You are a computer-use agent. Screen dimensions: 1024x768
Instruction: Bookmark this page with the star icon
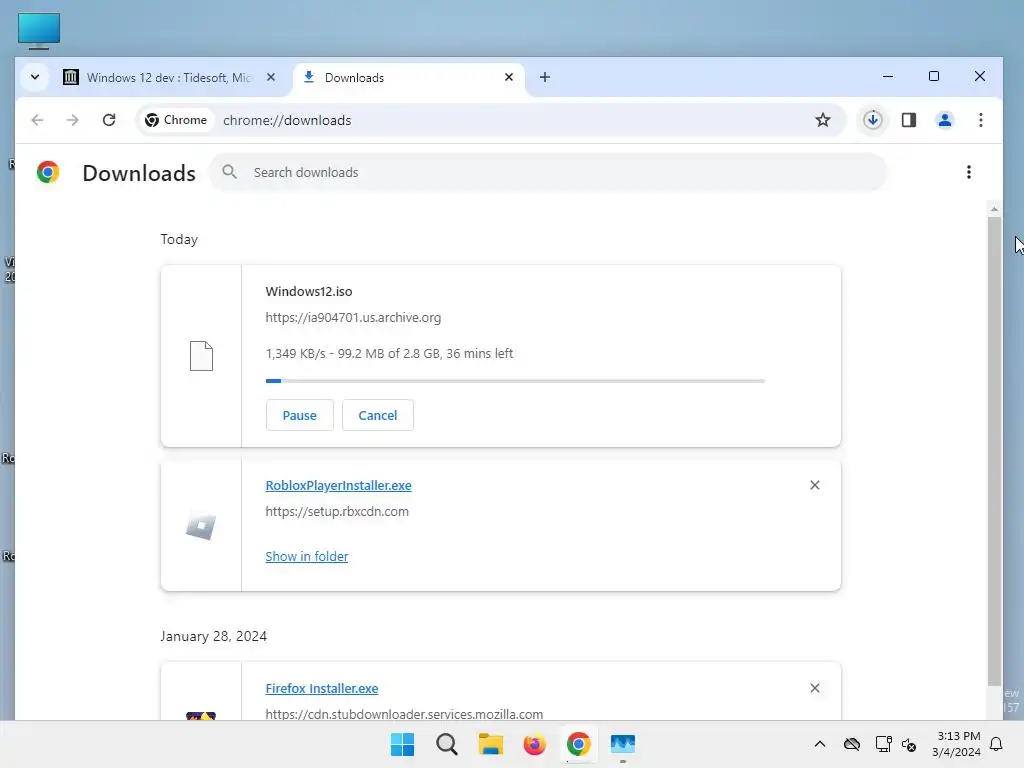click(x=823, y=120)
